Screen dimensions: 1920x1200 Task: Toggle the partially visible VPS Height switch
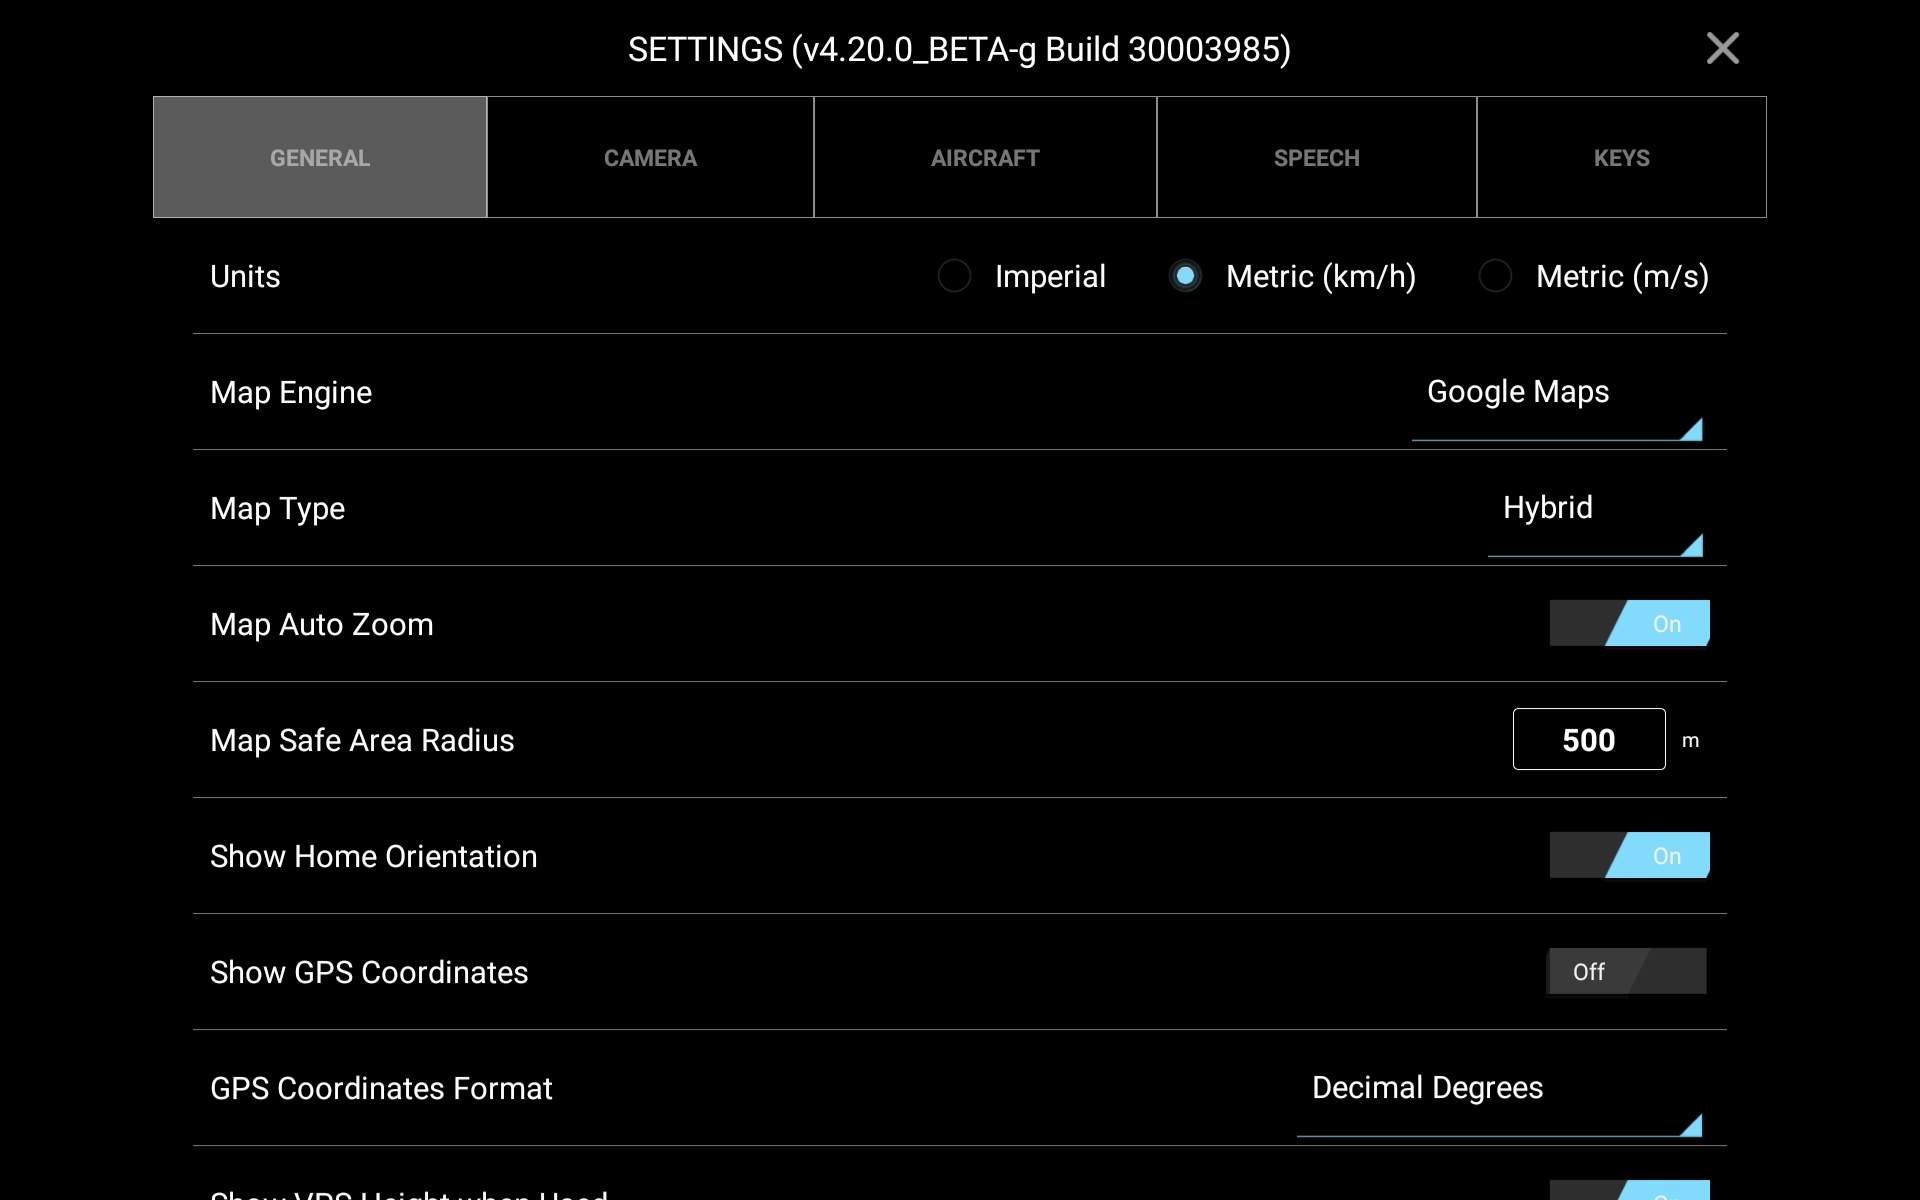pos(1629,1191)
